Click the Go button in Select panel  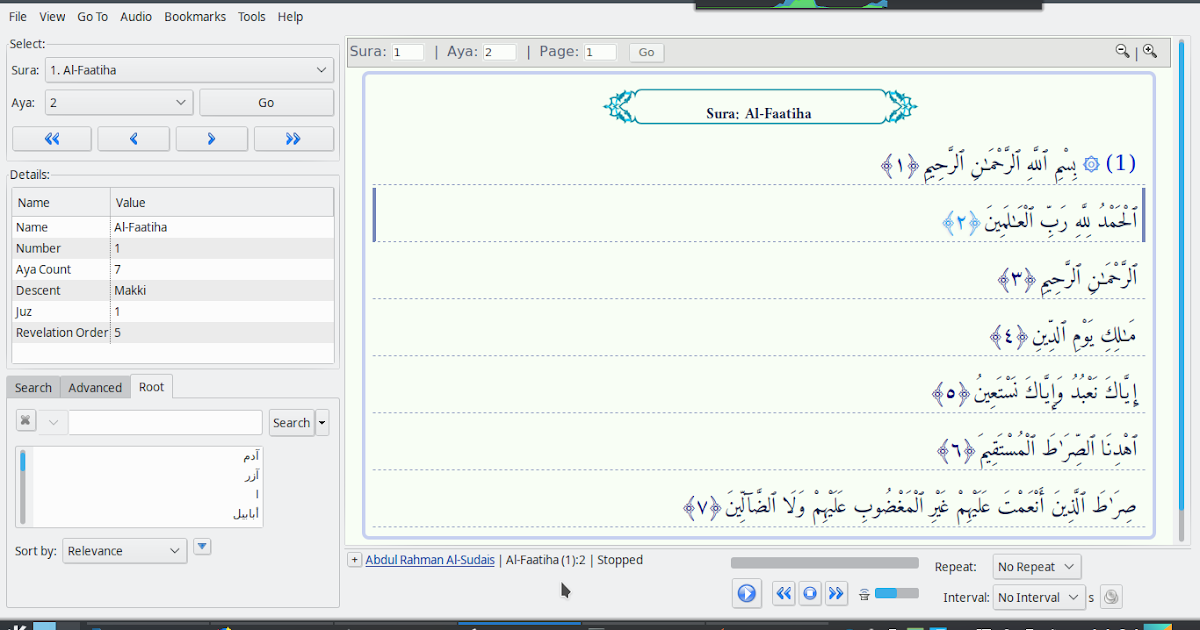[x=266, y=102]
